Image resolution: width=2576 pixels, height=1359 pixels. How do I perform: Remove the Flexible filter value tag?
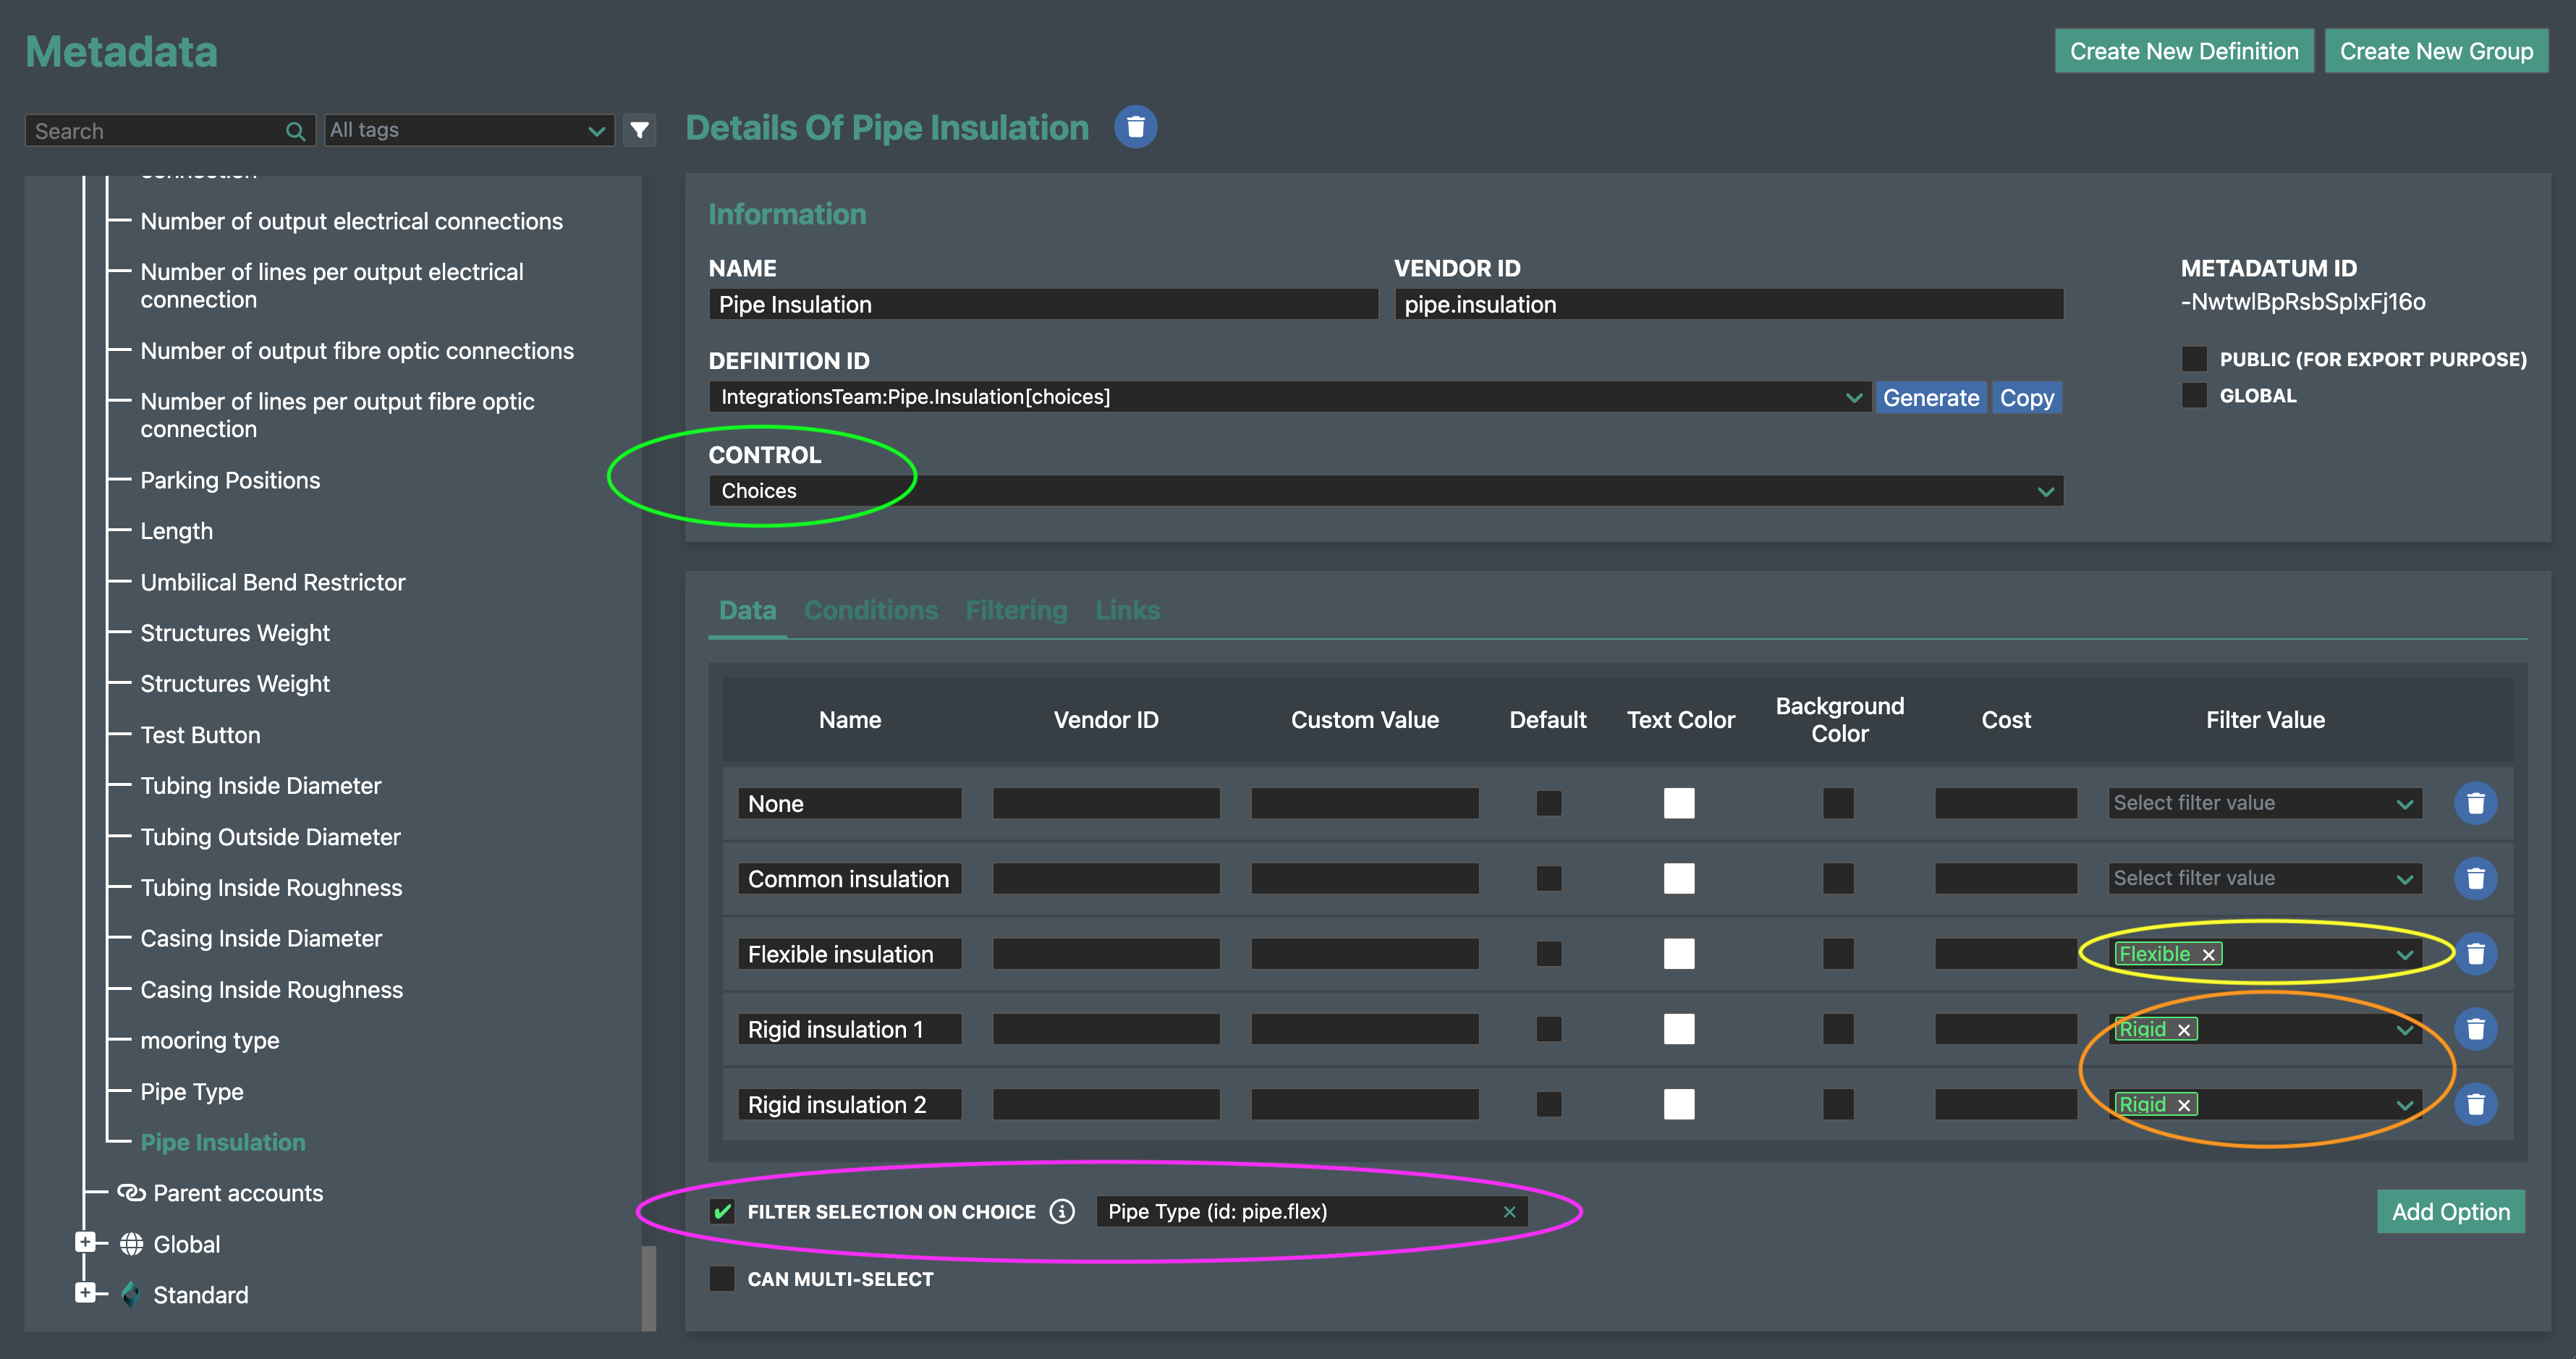[x=2208, y=955]
